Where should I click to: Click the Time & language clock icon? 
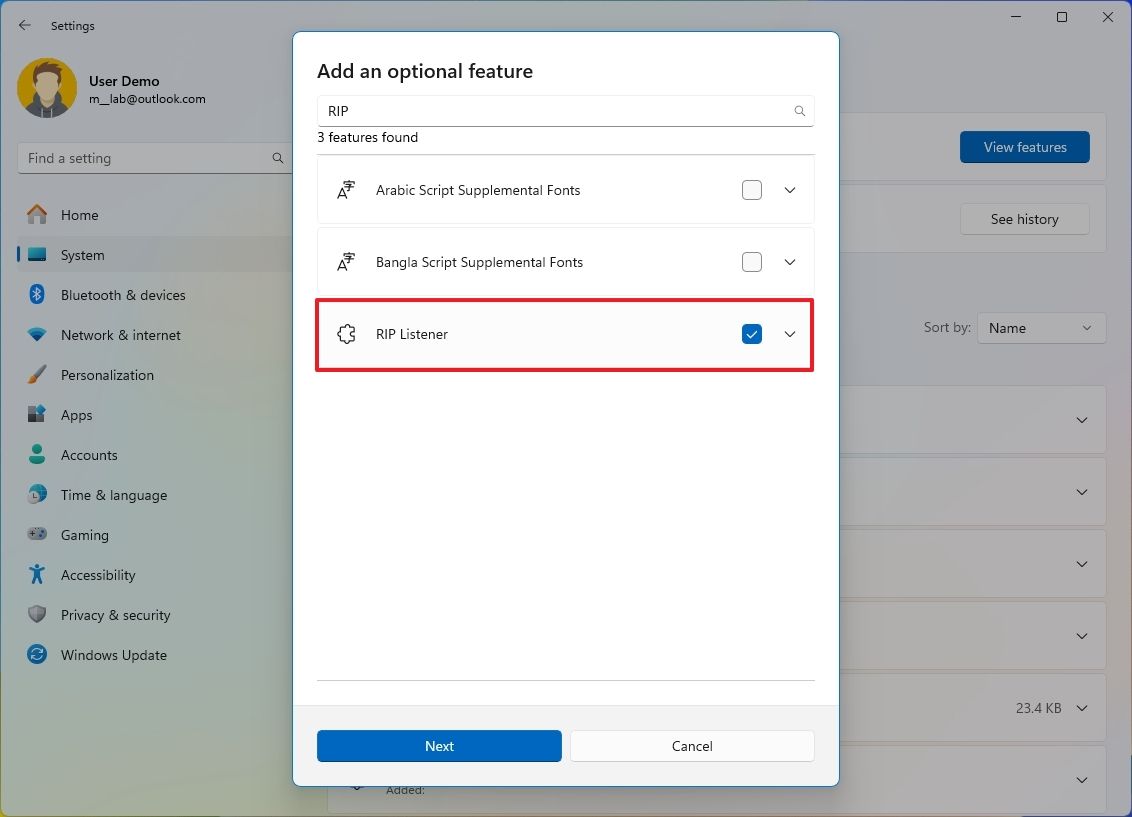click(x=37, y=494)
